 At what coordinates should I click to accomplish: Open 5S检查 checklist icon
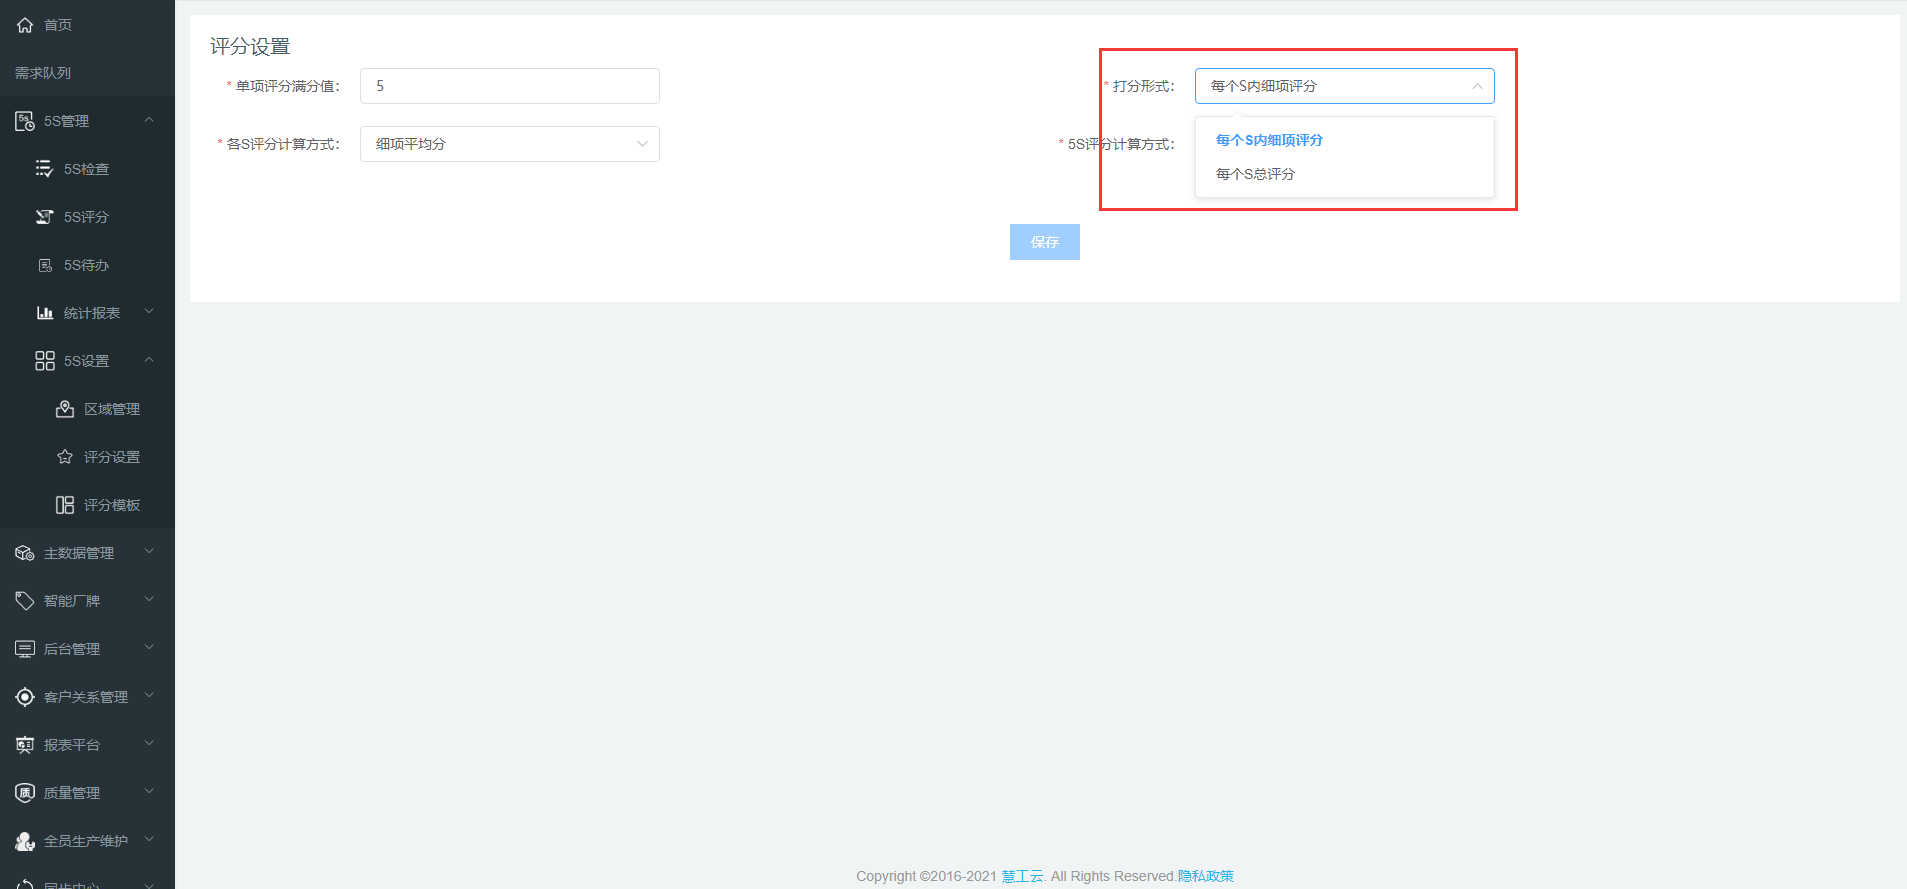pyautogui.click(x=44, y=169)
